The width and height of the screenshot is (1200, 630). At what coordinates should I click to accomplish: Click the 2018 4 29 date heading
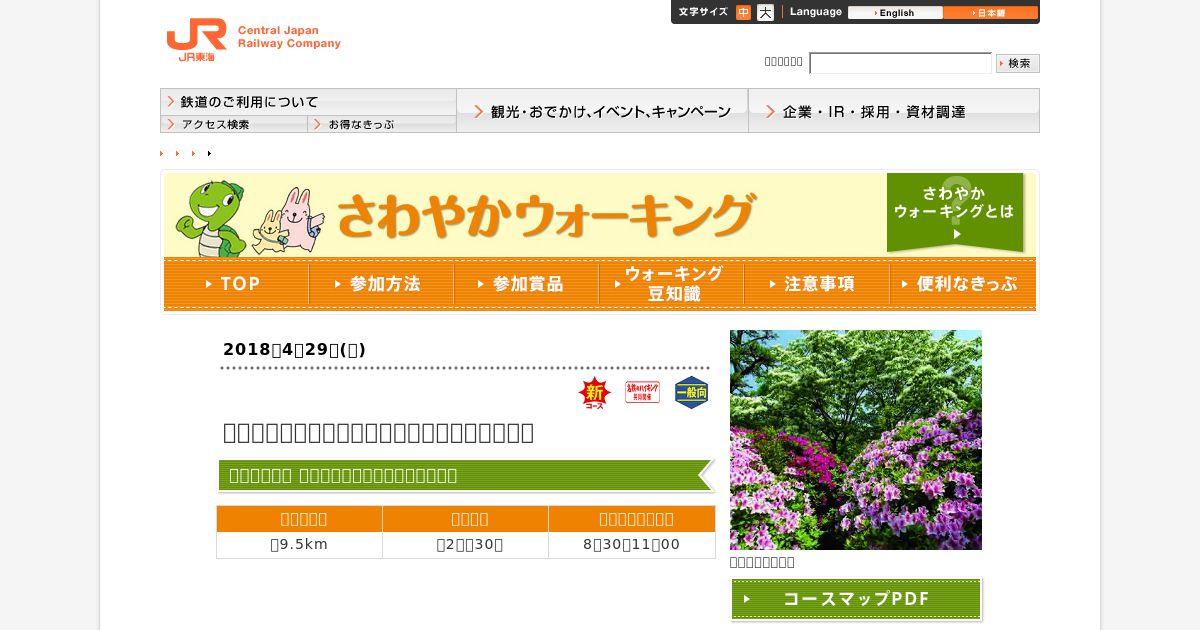[x=294, y=349]
